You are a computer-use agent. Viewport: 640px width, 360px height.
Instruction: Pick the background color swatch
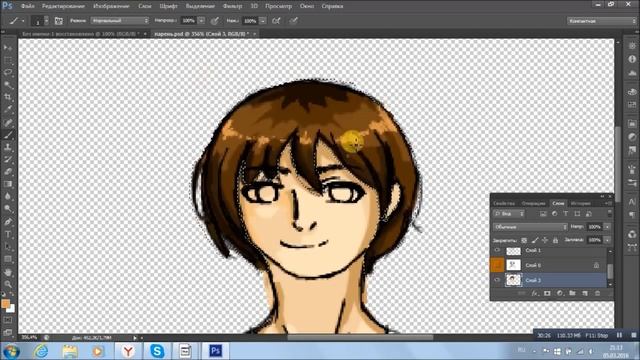pos(11,309)
